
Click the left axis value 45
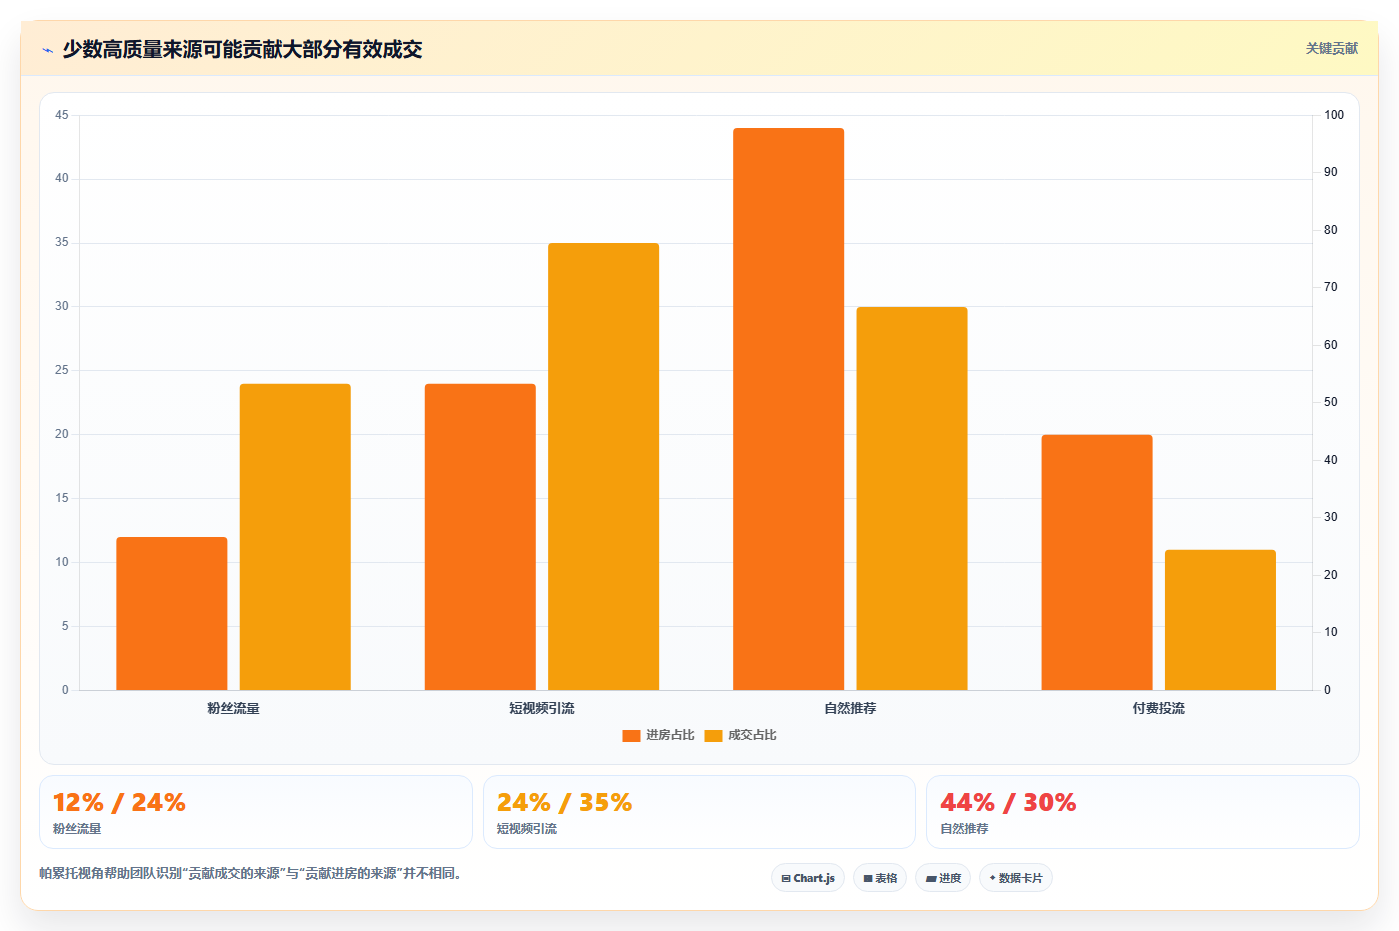(62, 115)
